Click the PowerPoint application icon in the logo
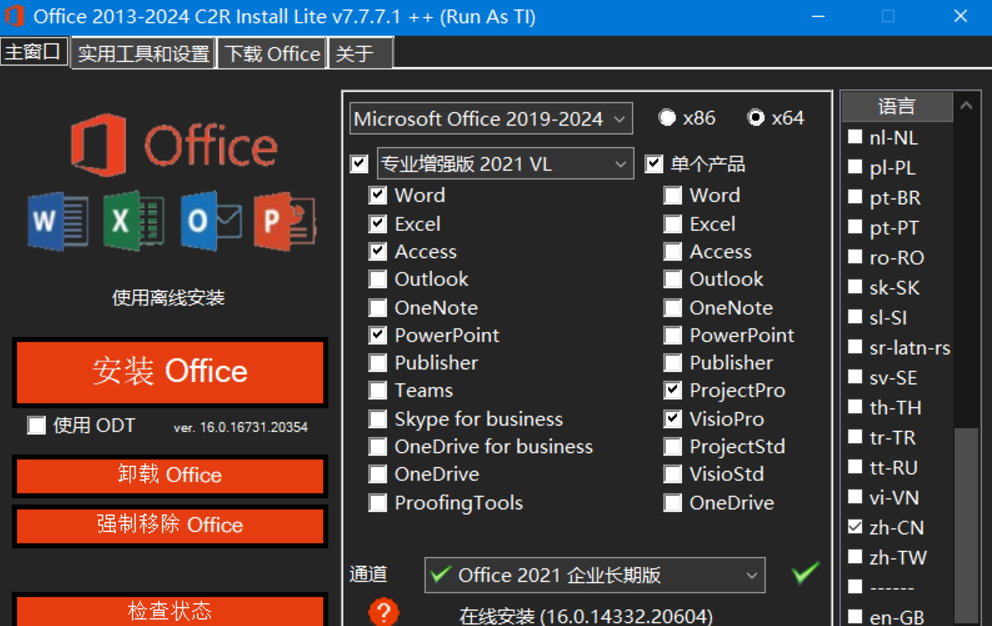 pyautogui.click(x=285, y=221)
